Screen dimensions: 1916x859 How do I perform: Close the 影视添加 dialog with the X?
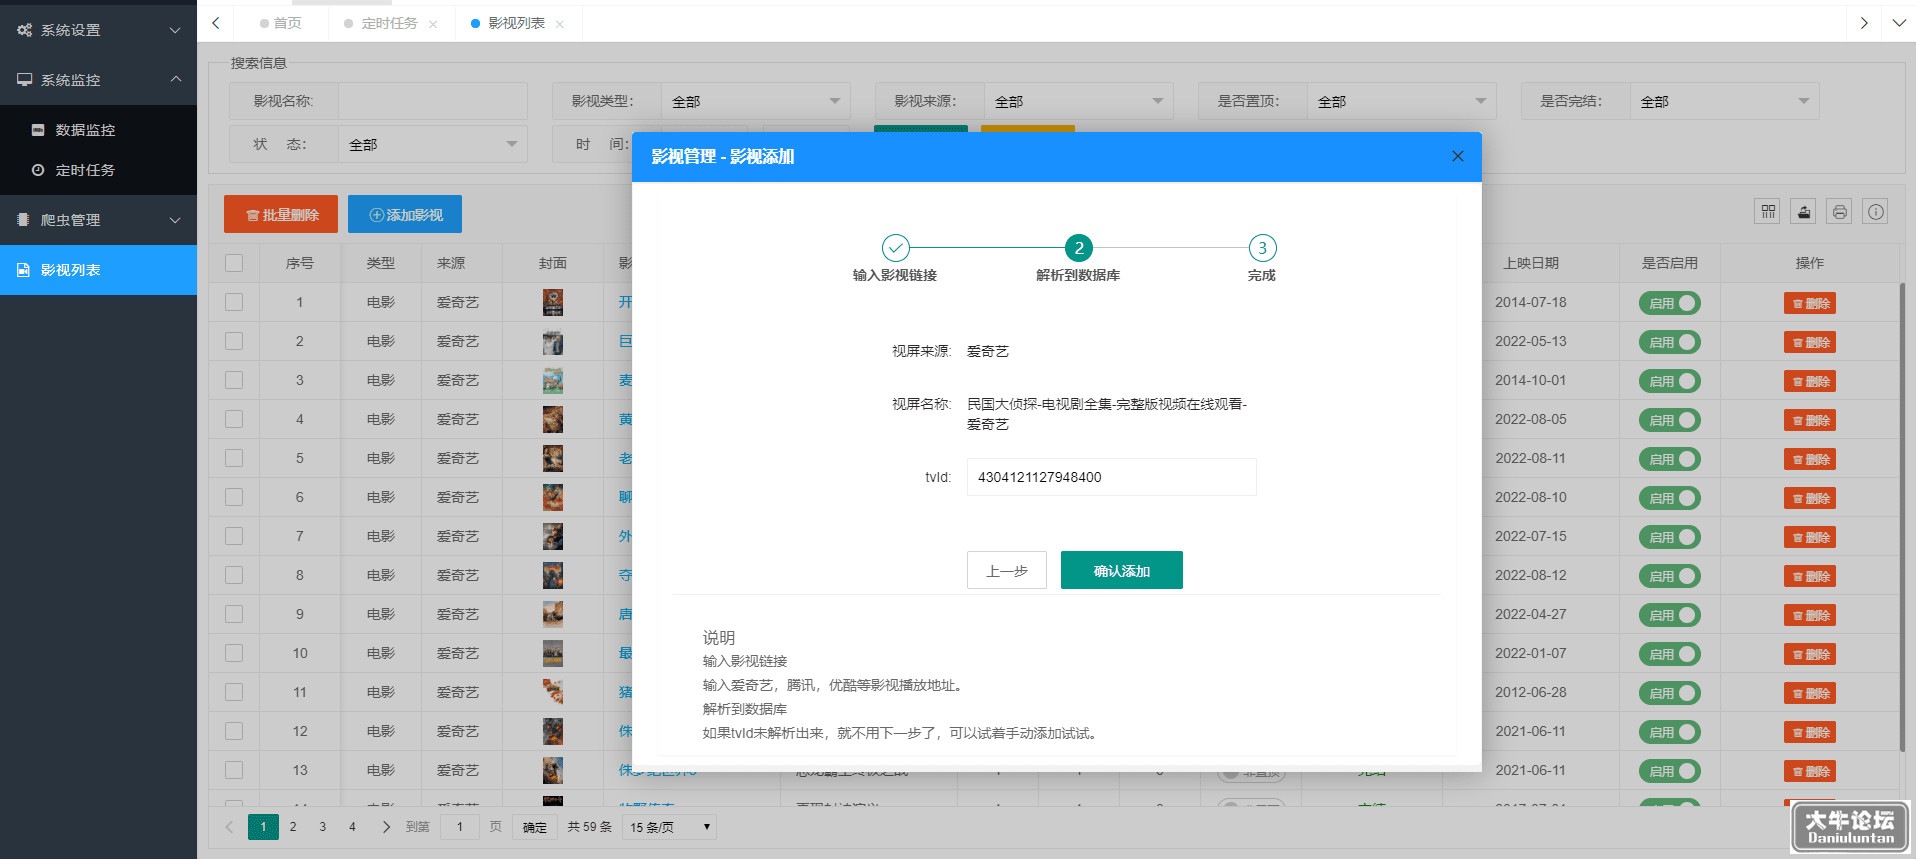(x=1458, y=156)
